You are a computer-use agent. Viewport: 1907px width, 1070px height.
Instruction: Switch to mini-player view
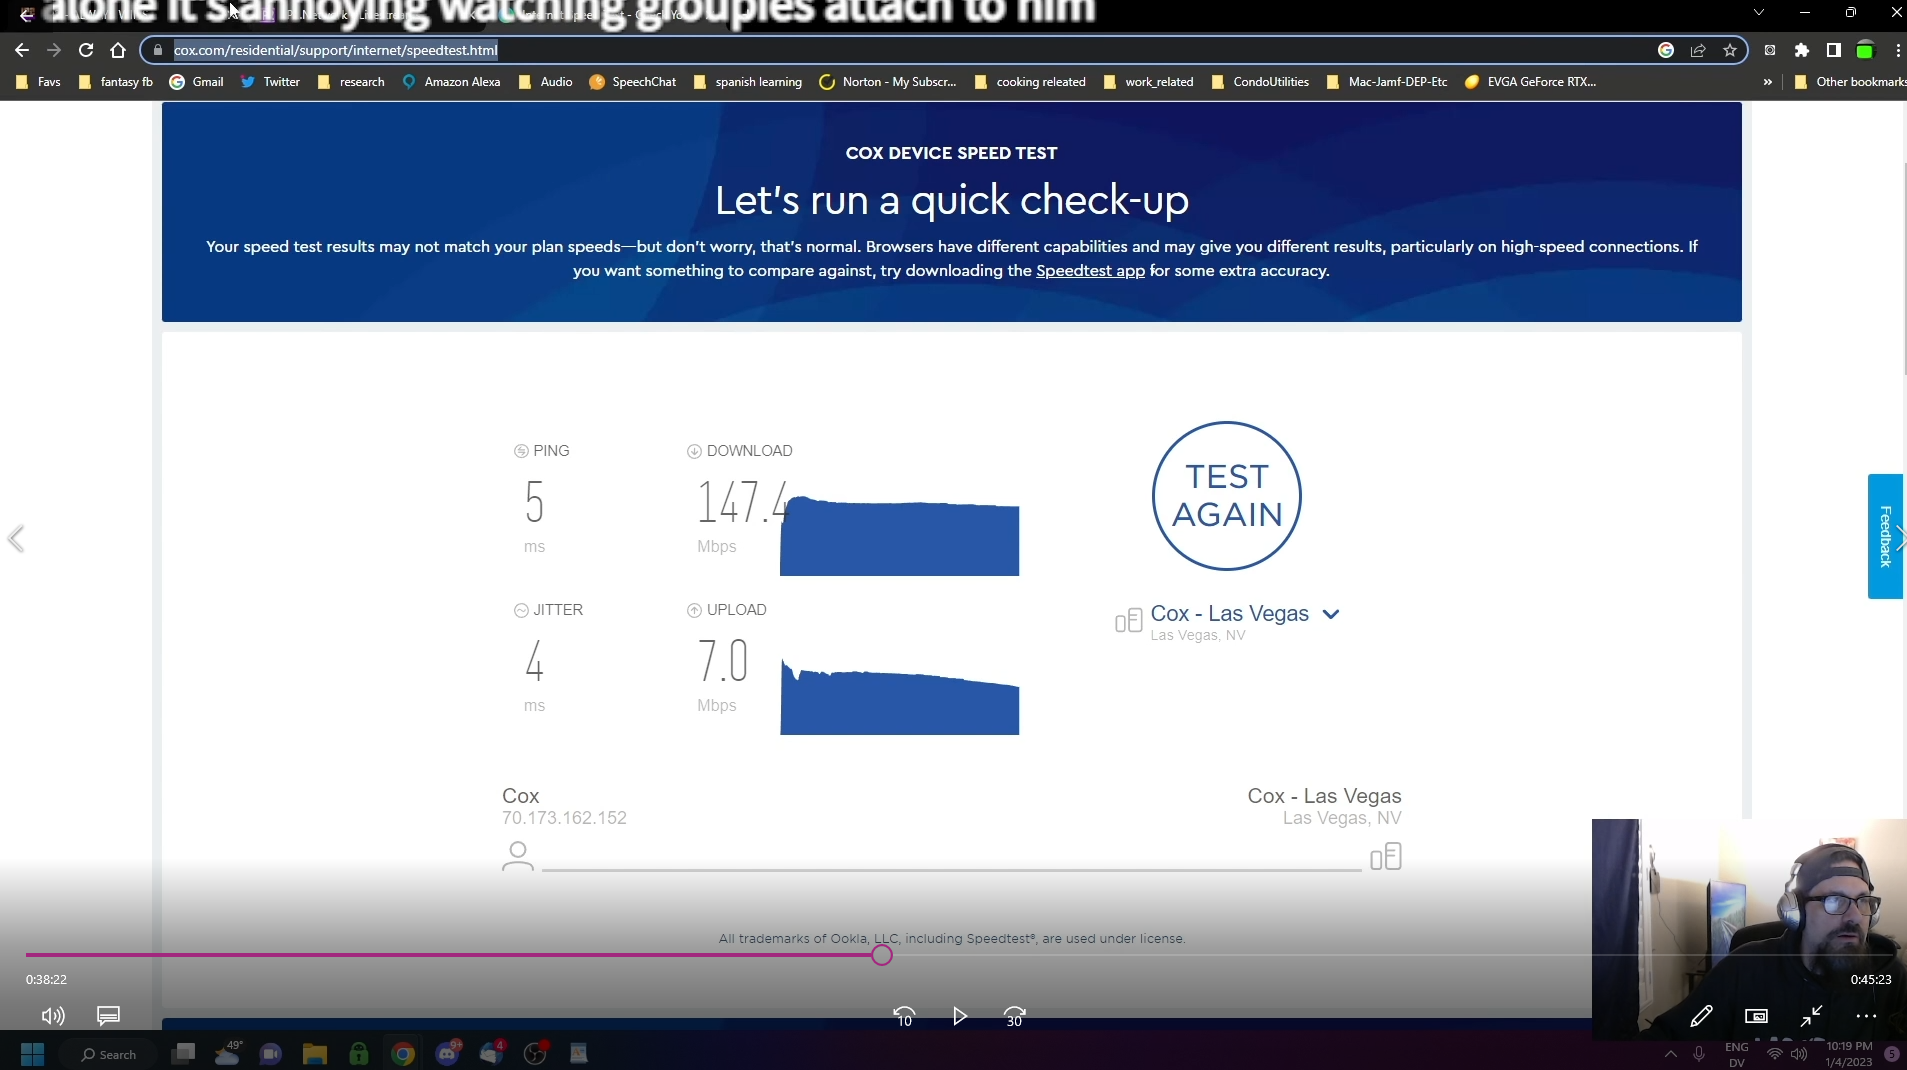1756,1016
